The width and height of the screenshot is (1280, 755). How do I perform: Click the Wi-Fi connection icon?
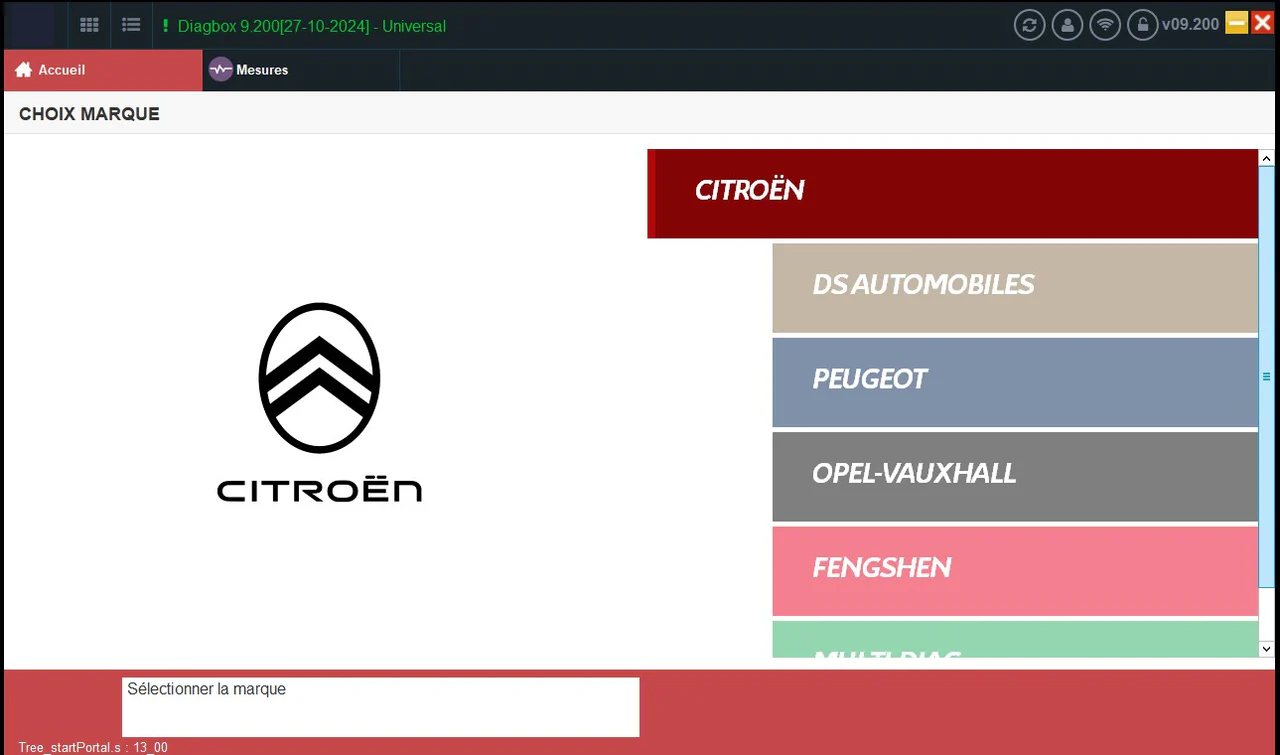(1105, 25)
